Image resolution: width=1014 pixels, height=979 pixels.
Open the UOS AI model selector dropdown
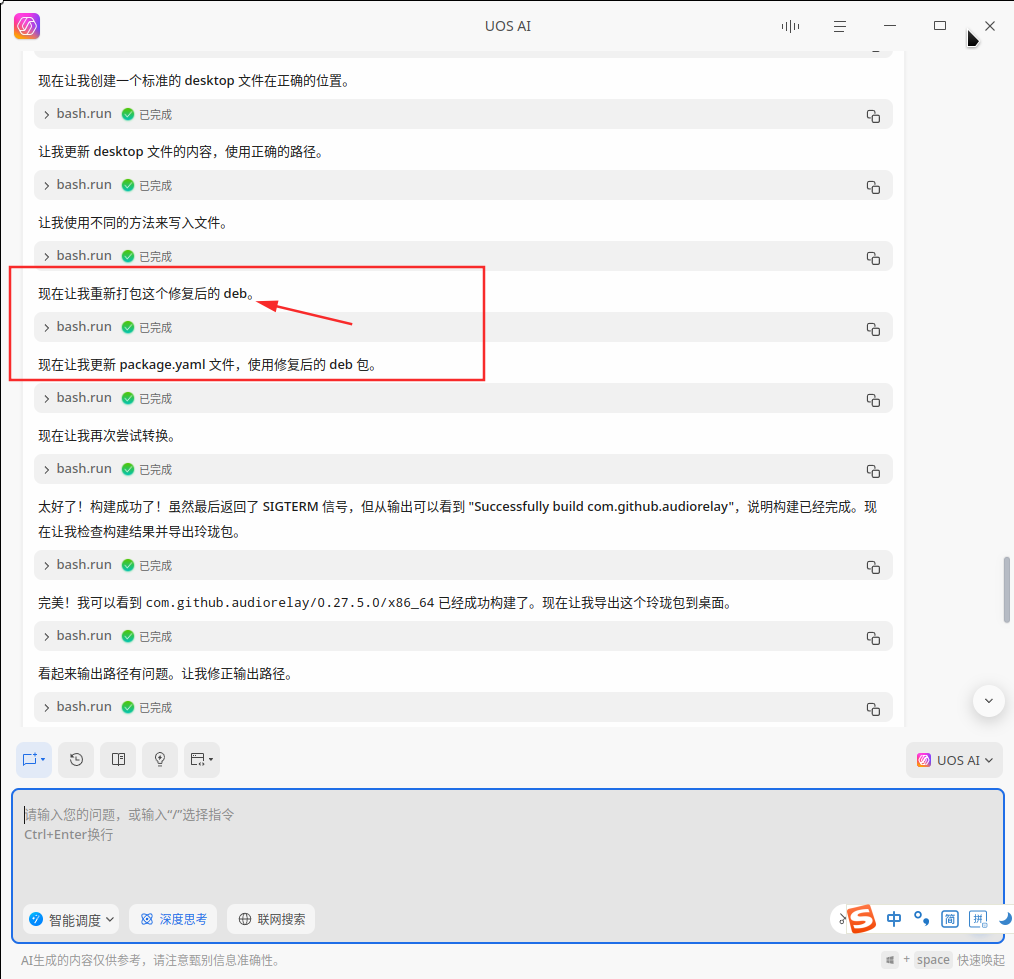954,760
